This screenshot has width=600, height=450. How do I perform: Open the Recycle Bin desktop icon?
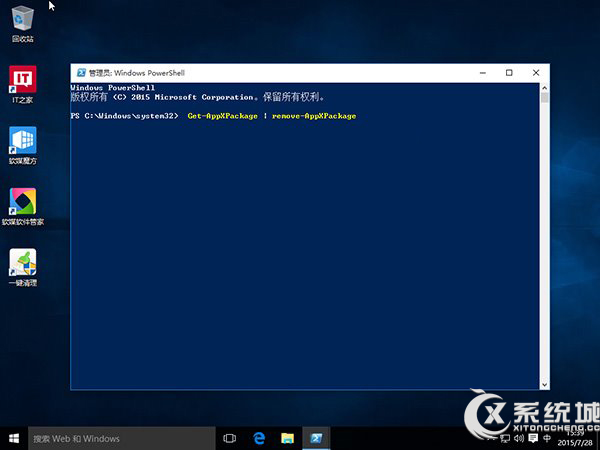[x=23, y=24]
